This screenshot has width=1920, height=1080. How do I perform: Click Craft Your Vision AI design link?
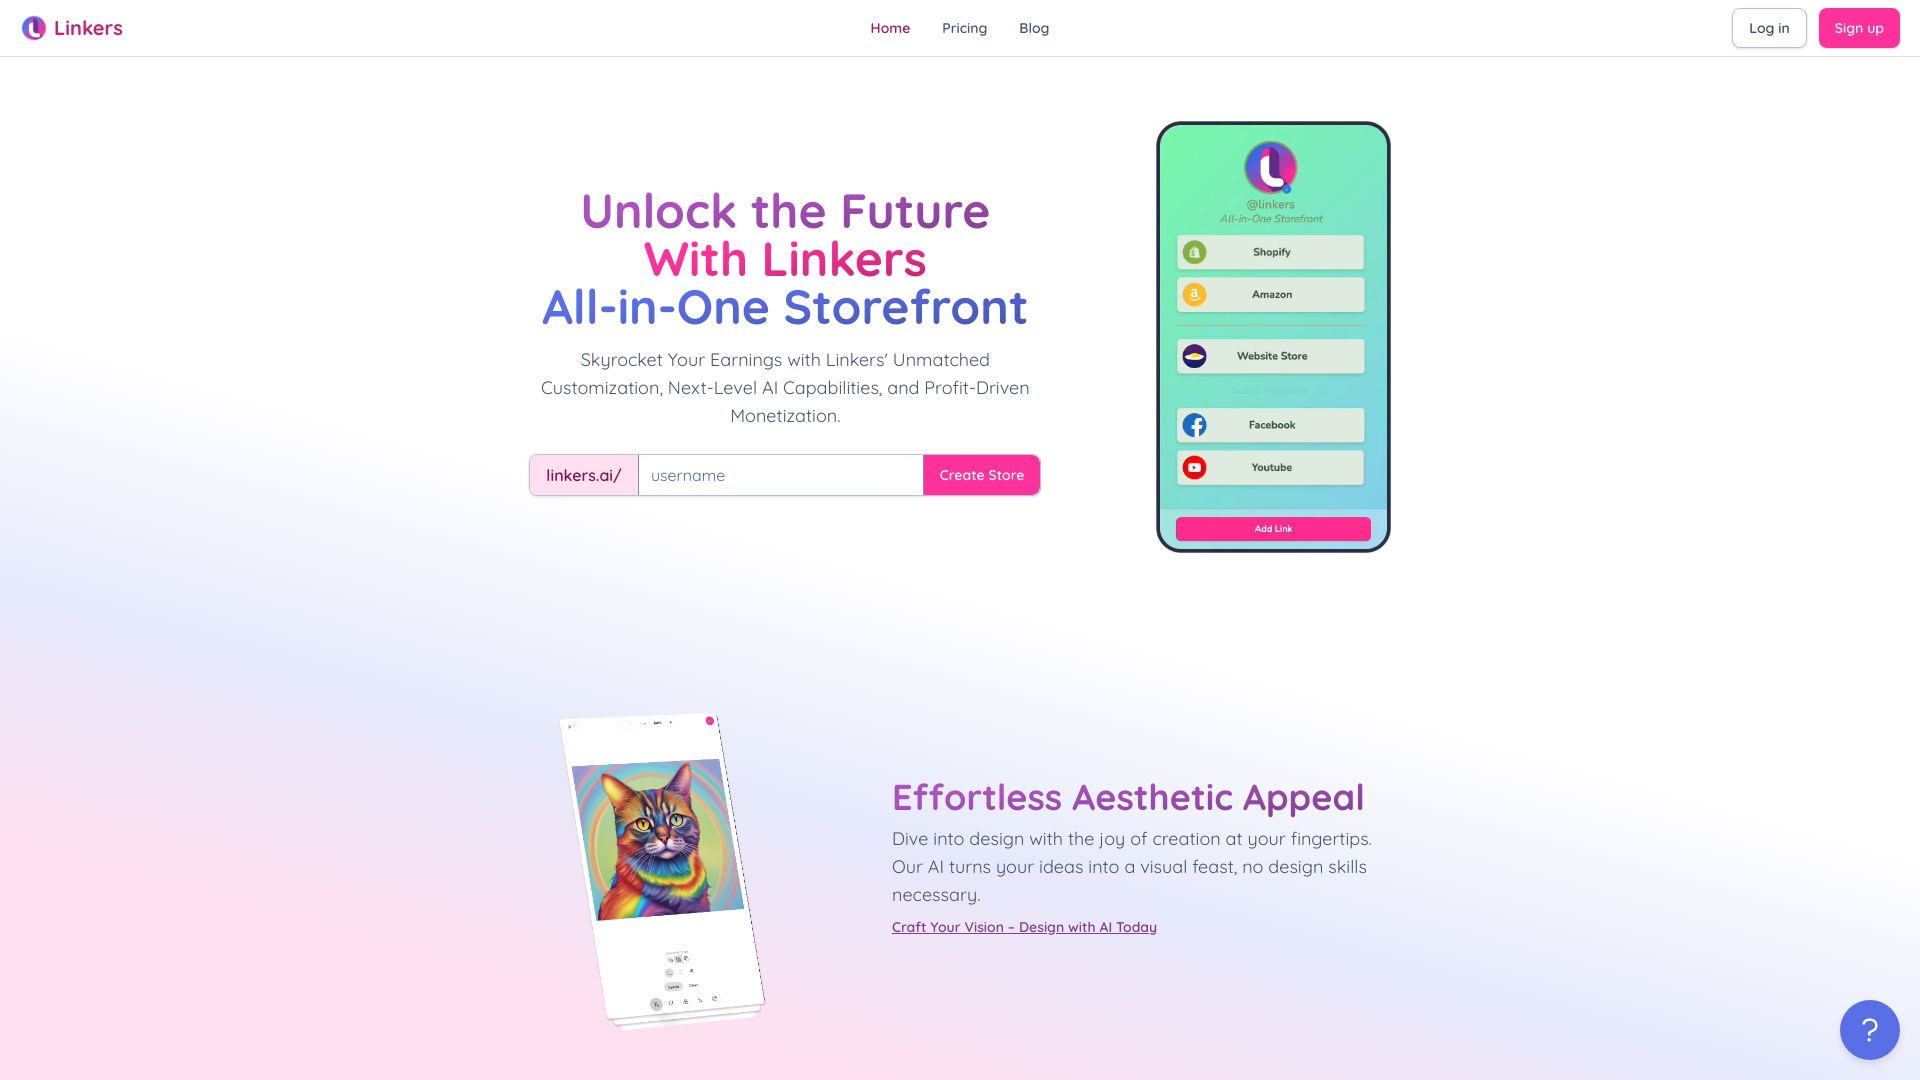[1023, 926]
